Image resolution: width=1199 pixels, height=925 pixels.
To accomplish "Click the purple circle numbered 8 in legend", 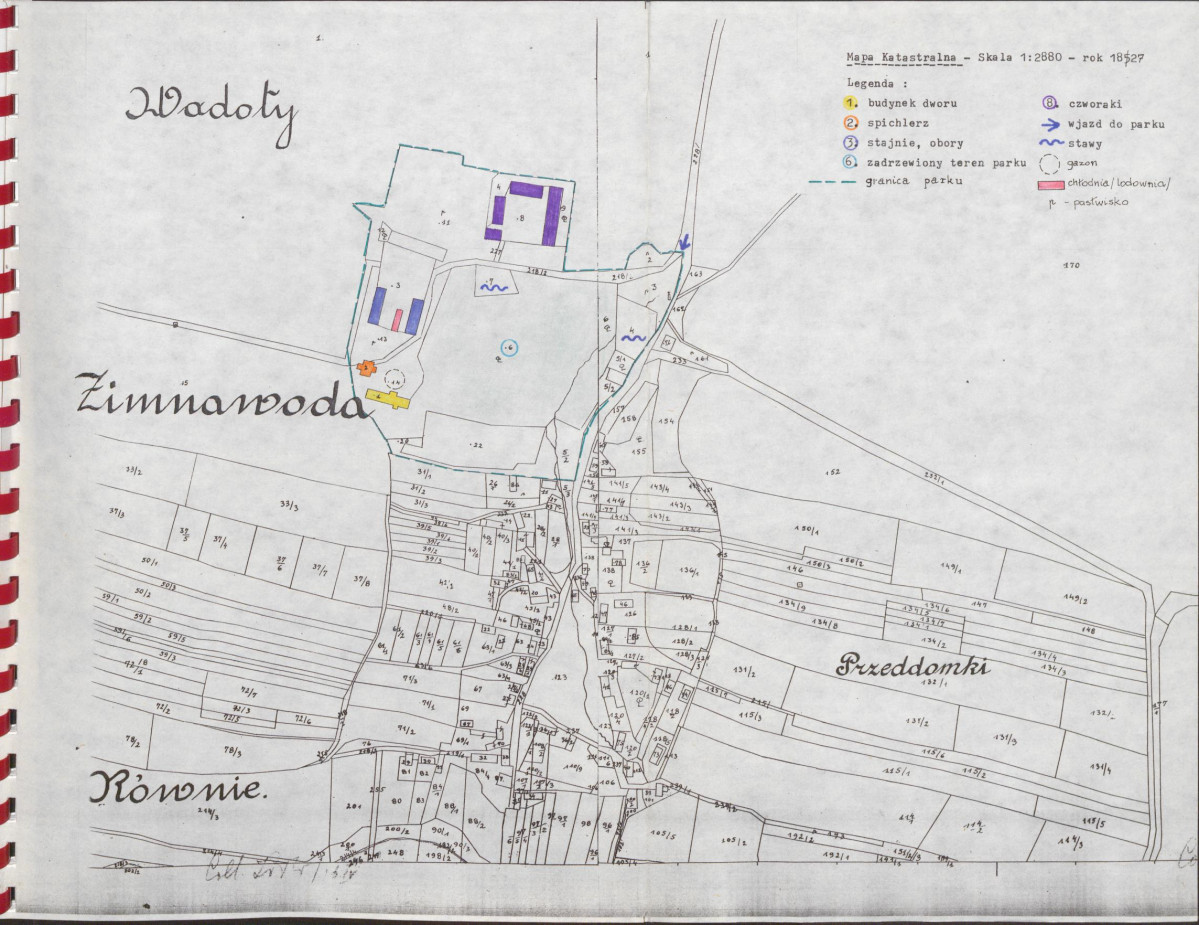I will click(1051, 104).
